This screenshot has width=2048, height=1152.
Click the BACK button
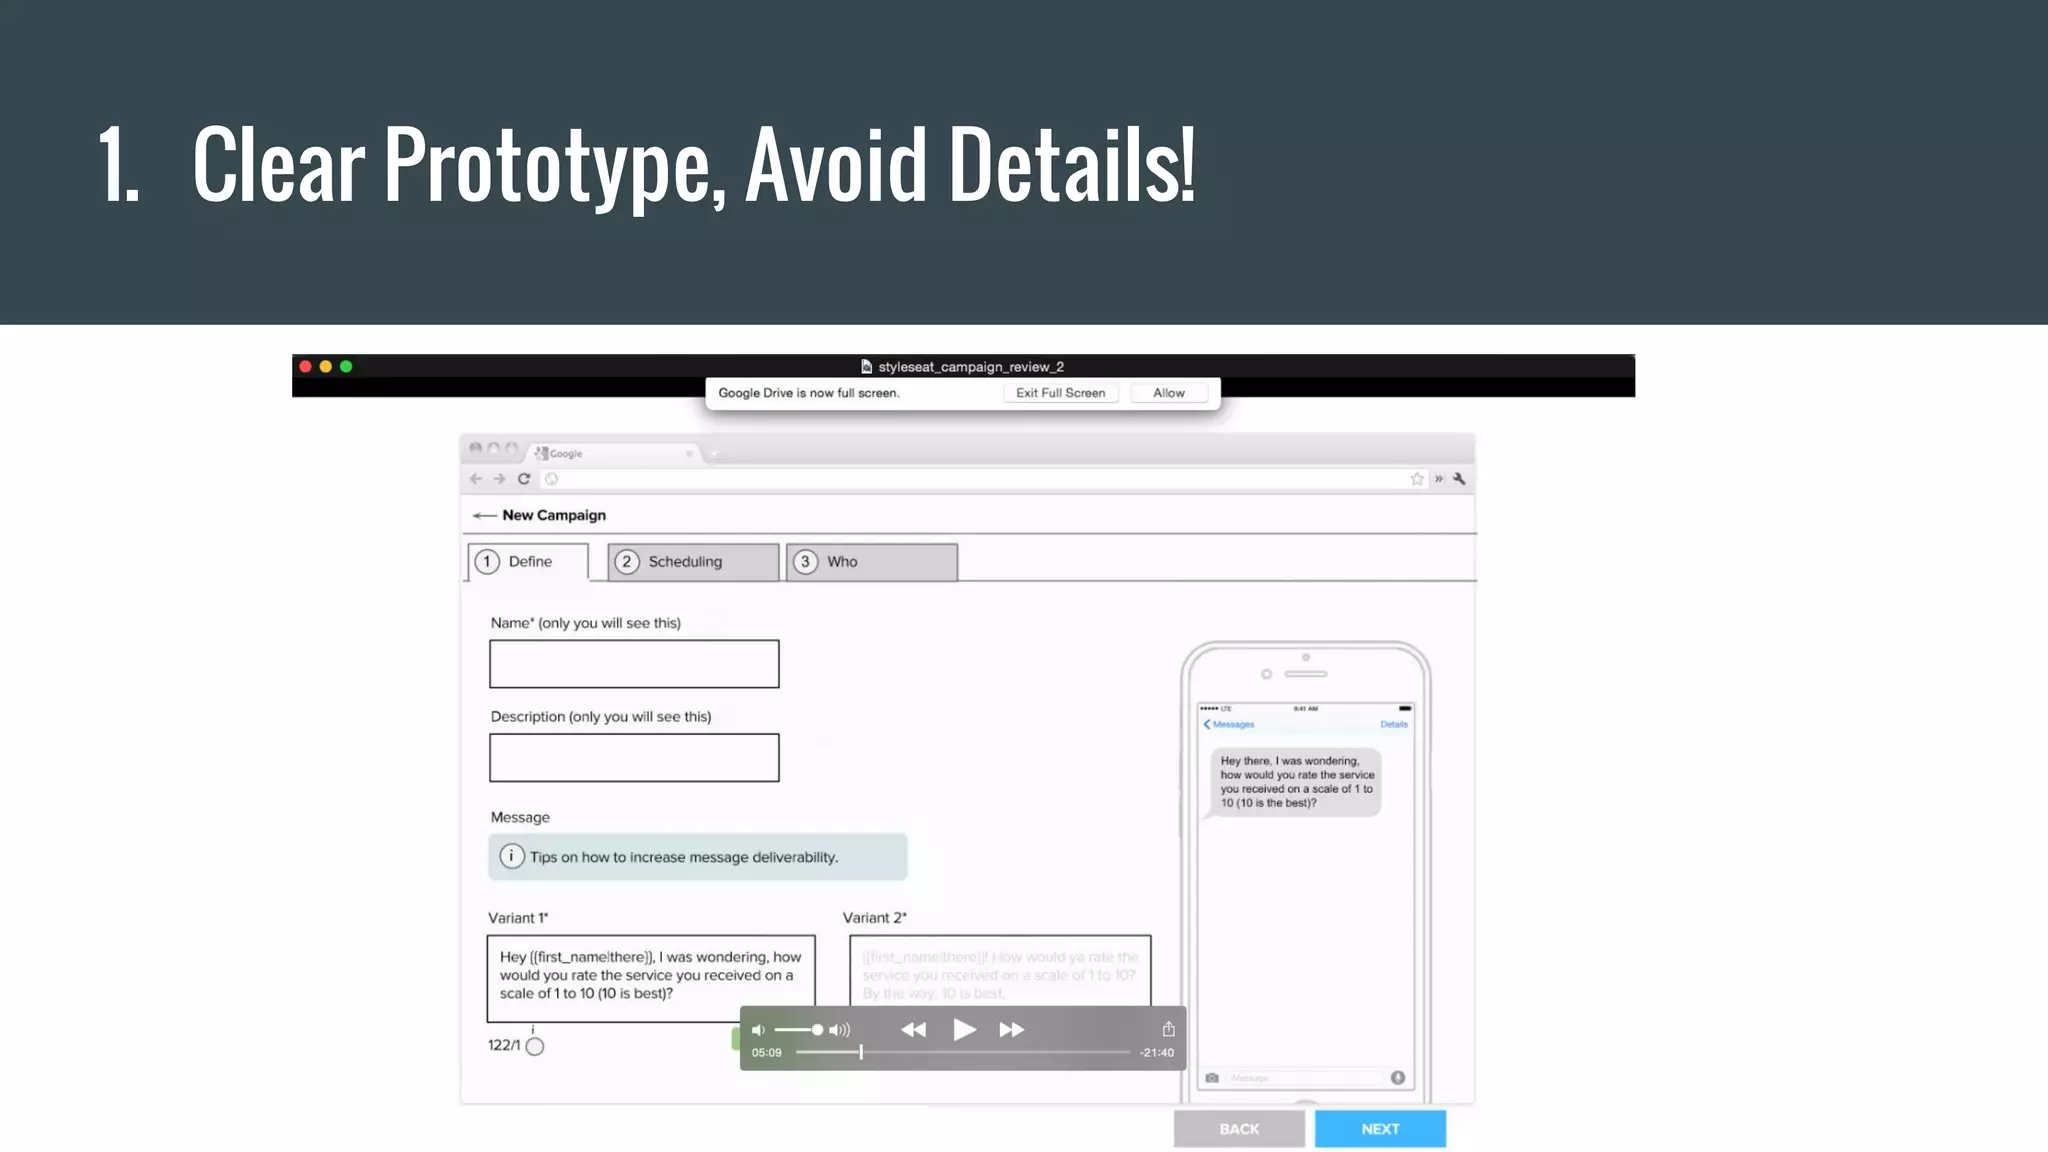(1239, 1129)
